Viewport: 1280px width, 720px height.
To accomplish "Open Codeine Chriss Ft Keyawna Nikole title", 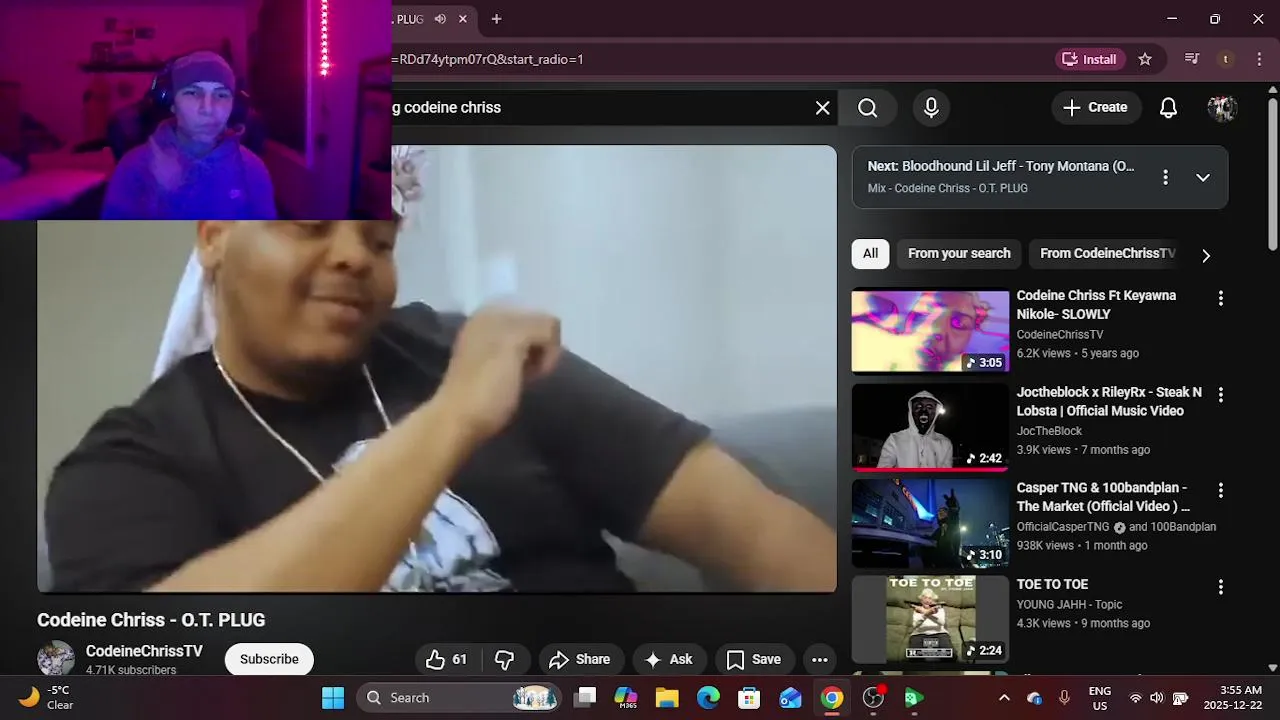I will coord(1096,305).
